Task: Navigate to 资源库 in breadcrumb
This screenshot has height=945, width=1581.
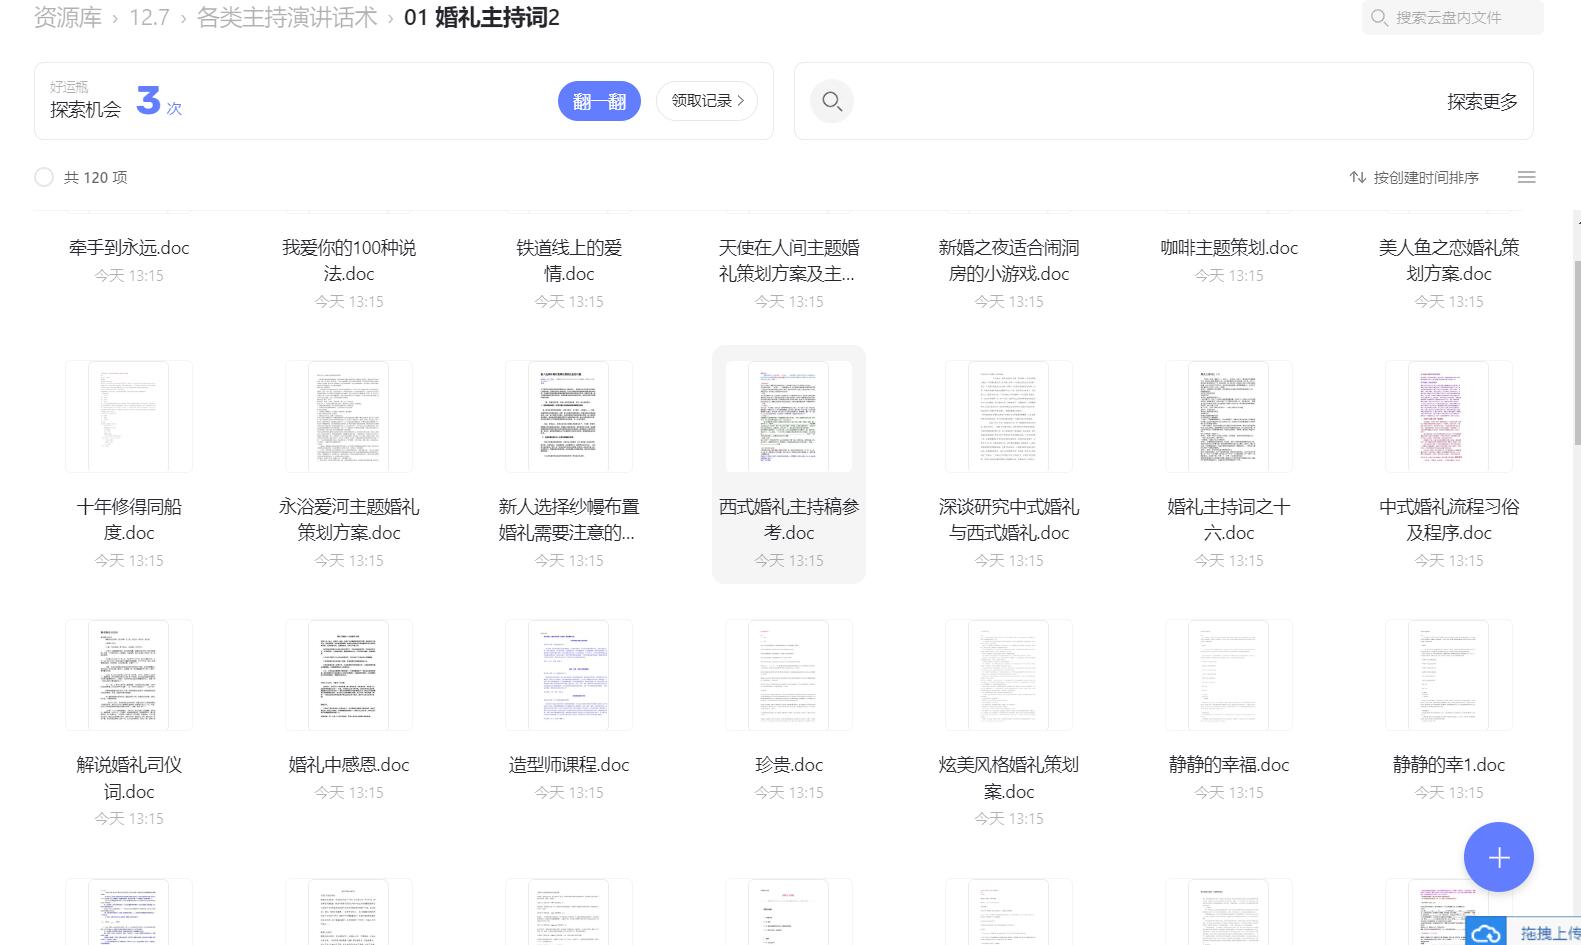Action: click(x=68, y=18)
